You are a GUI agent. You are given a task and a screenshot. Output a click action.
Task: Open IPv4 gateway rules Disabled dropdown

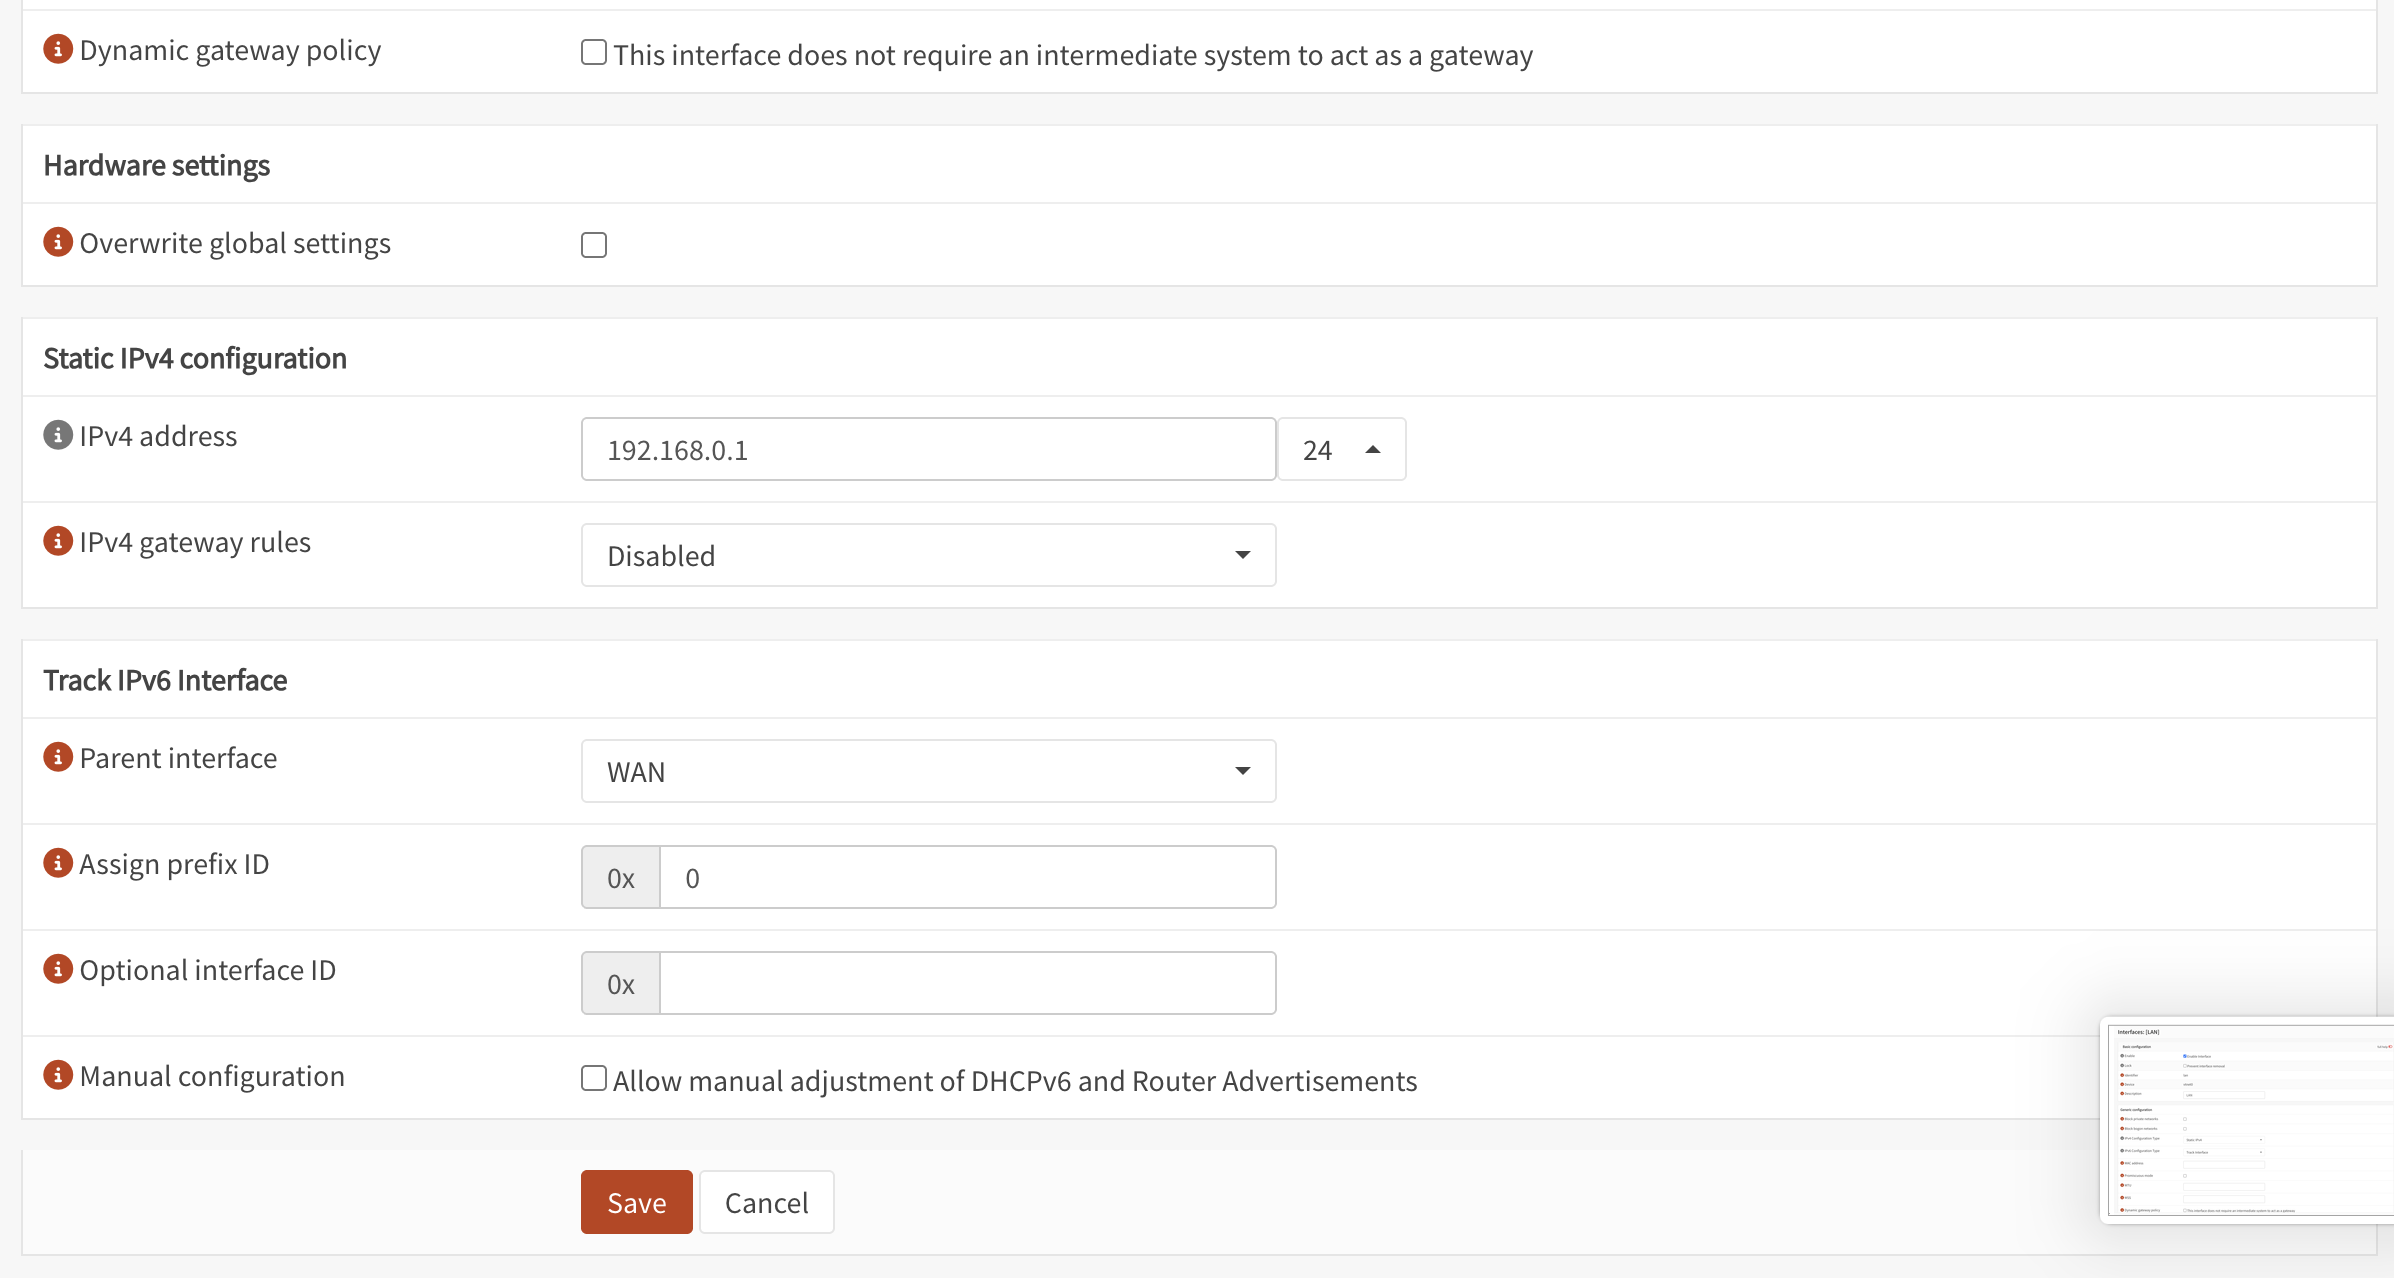click(928, 555)
